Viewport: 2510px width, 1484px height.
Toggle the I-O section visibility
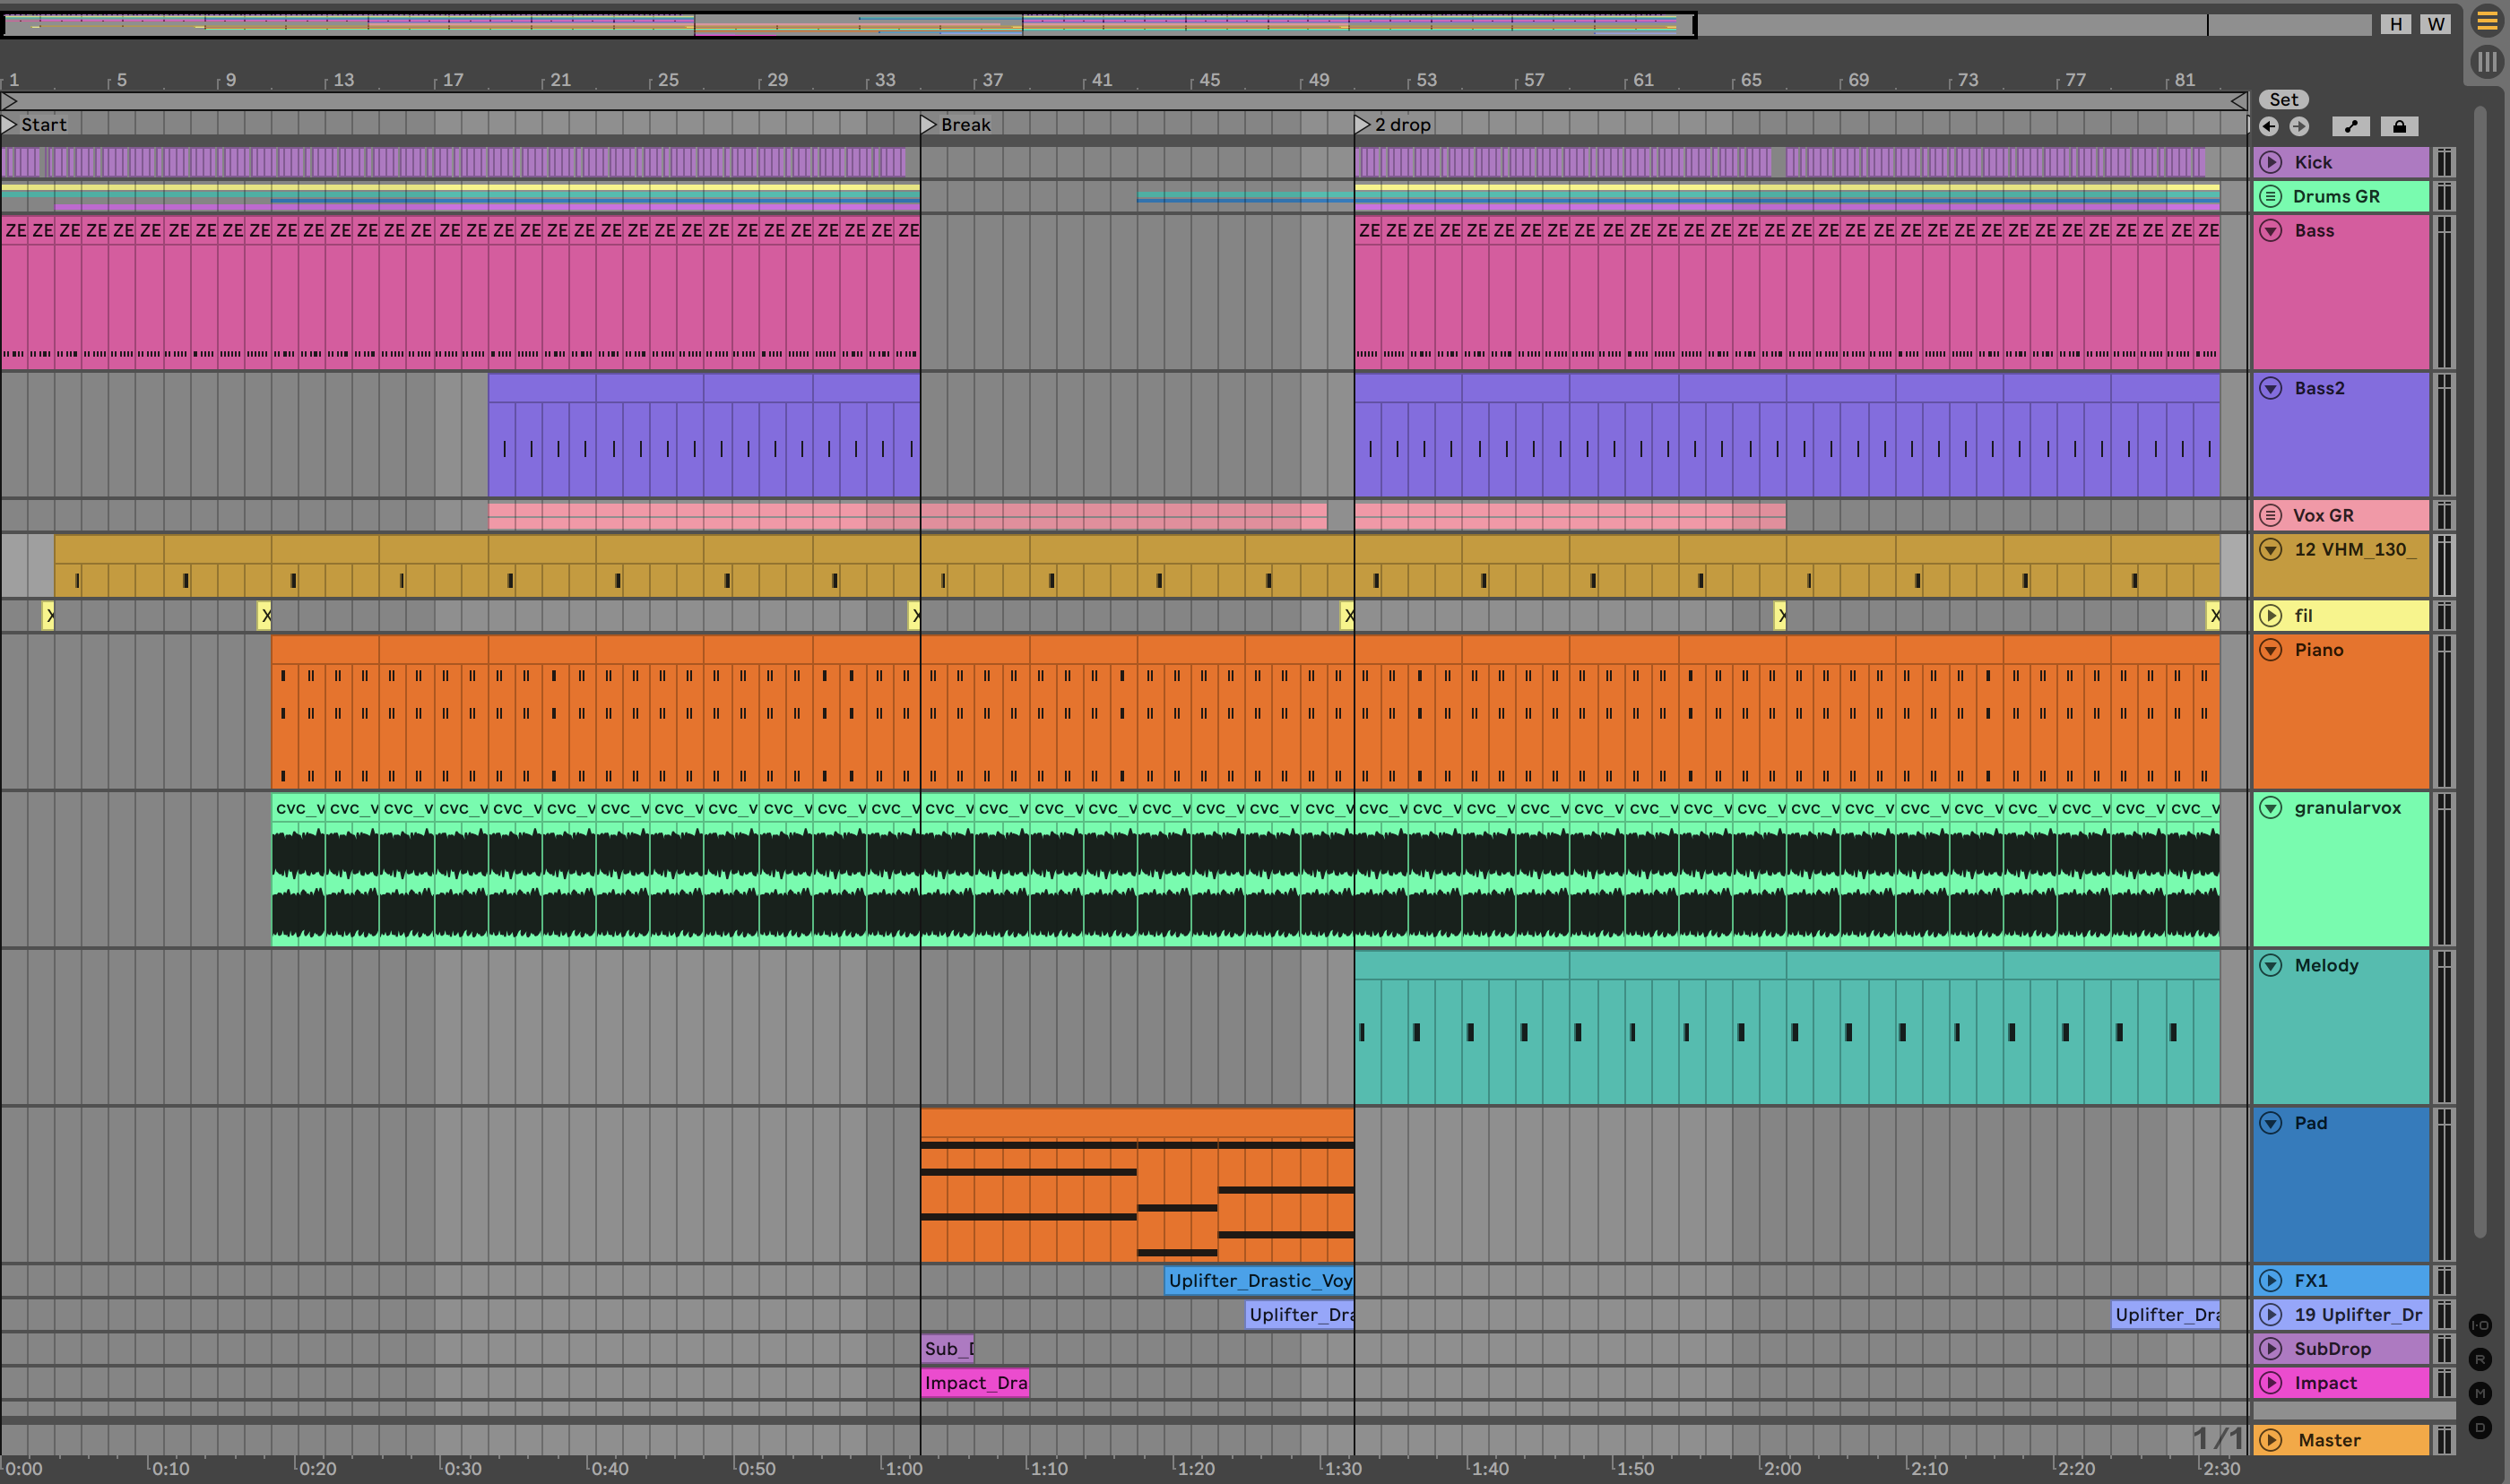pos(2480,1325)
